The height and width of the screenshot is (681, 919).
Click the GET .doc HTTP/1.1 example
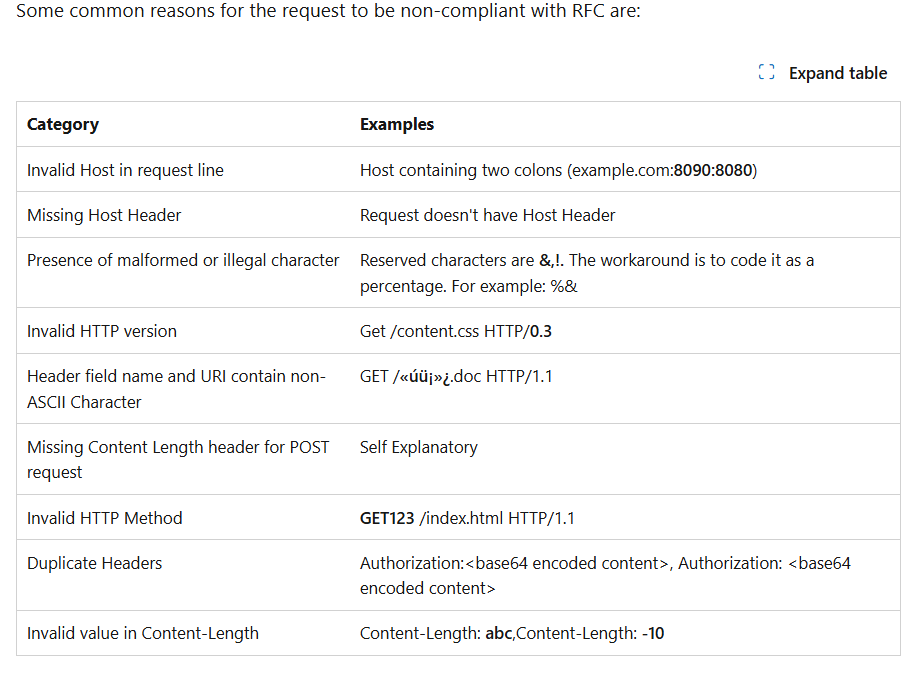tap(456, 376)
